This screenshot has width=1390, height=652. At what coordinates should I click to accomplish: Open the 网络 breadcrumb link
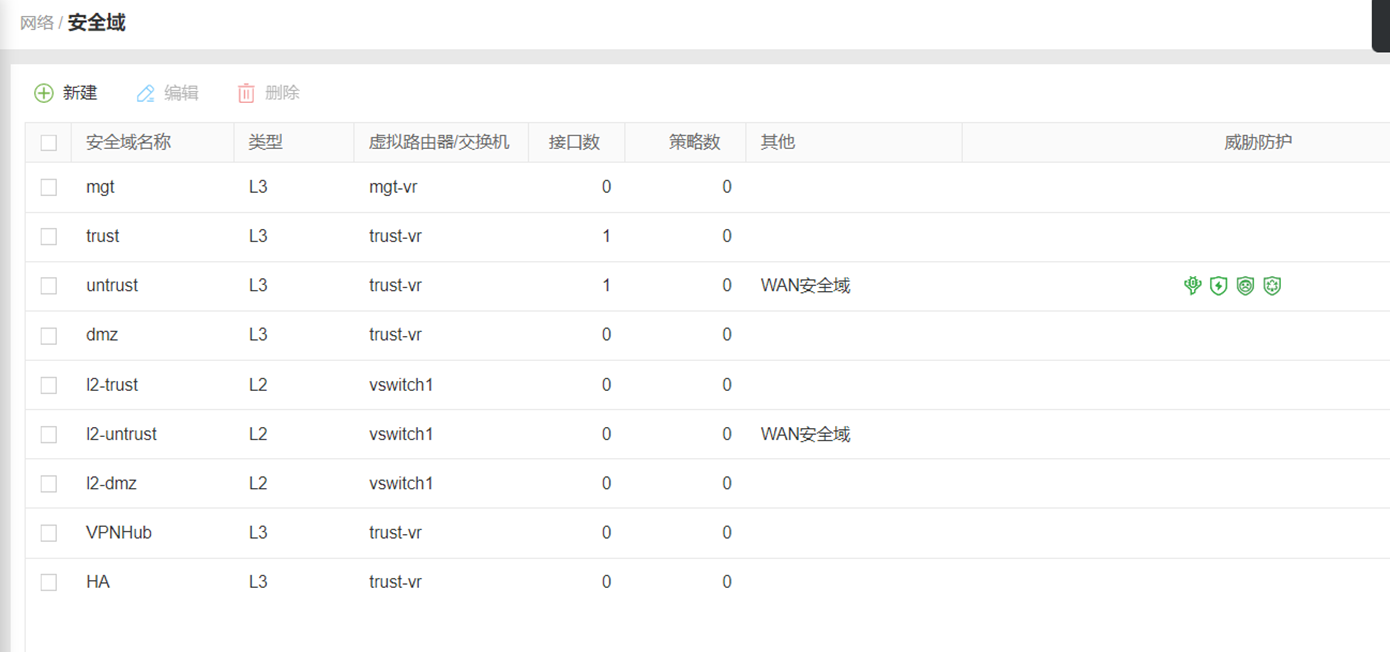pyautogui.click(x=36, y=22)
